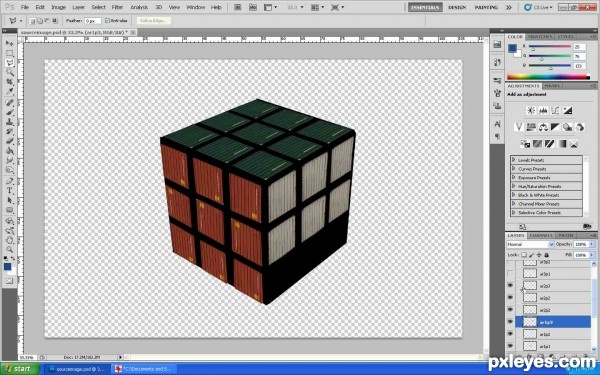The height and width of the screenshot is (375, 600).
Task: Open the Filter menu
Action: click(117, 7)
